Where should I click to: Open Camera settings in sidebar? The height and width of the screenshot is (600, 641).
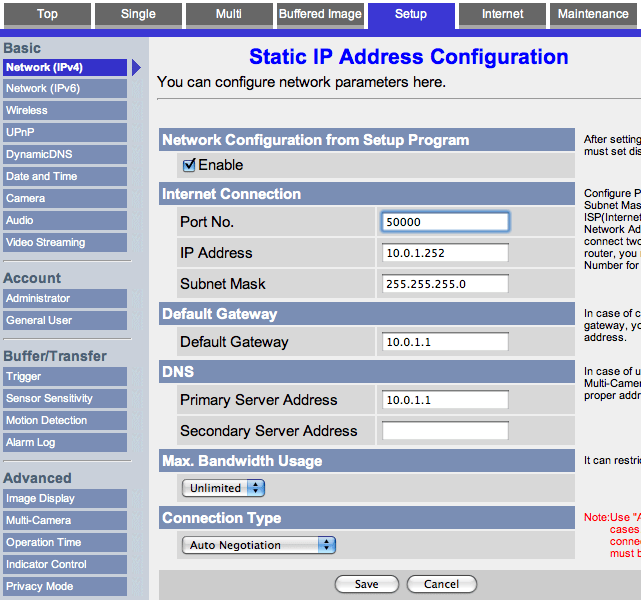pos(65,199)
